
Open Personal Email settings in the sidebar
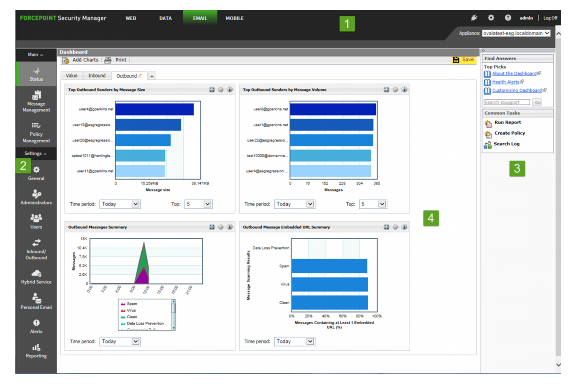pyautogui.click(x=36, y=301)
